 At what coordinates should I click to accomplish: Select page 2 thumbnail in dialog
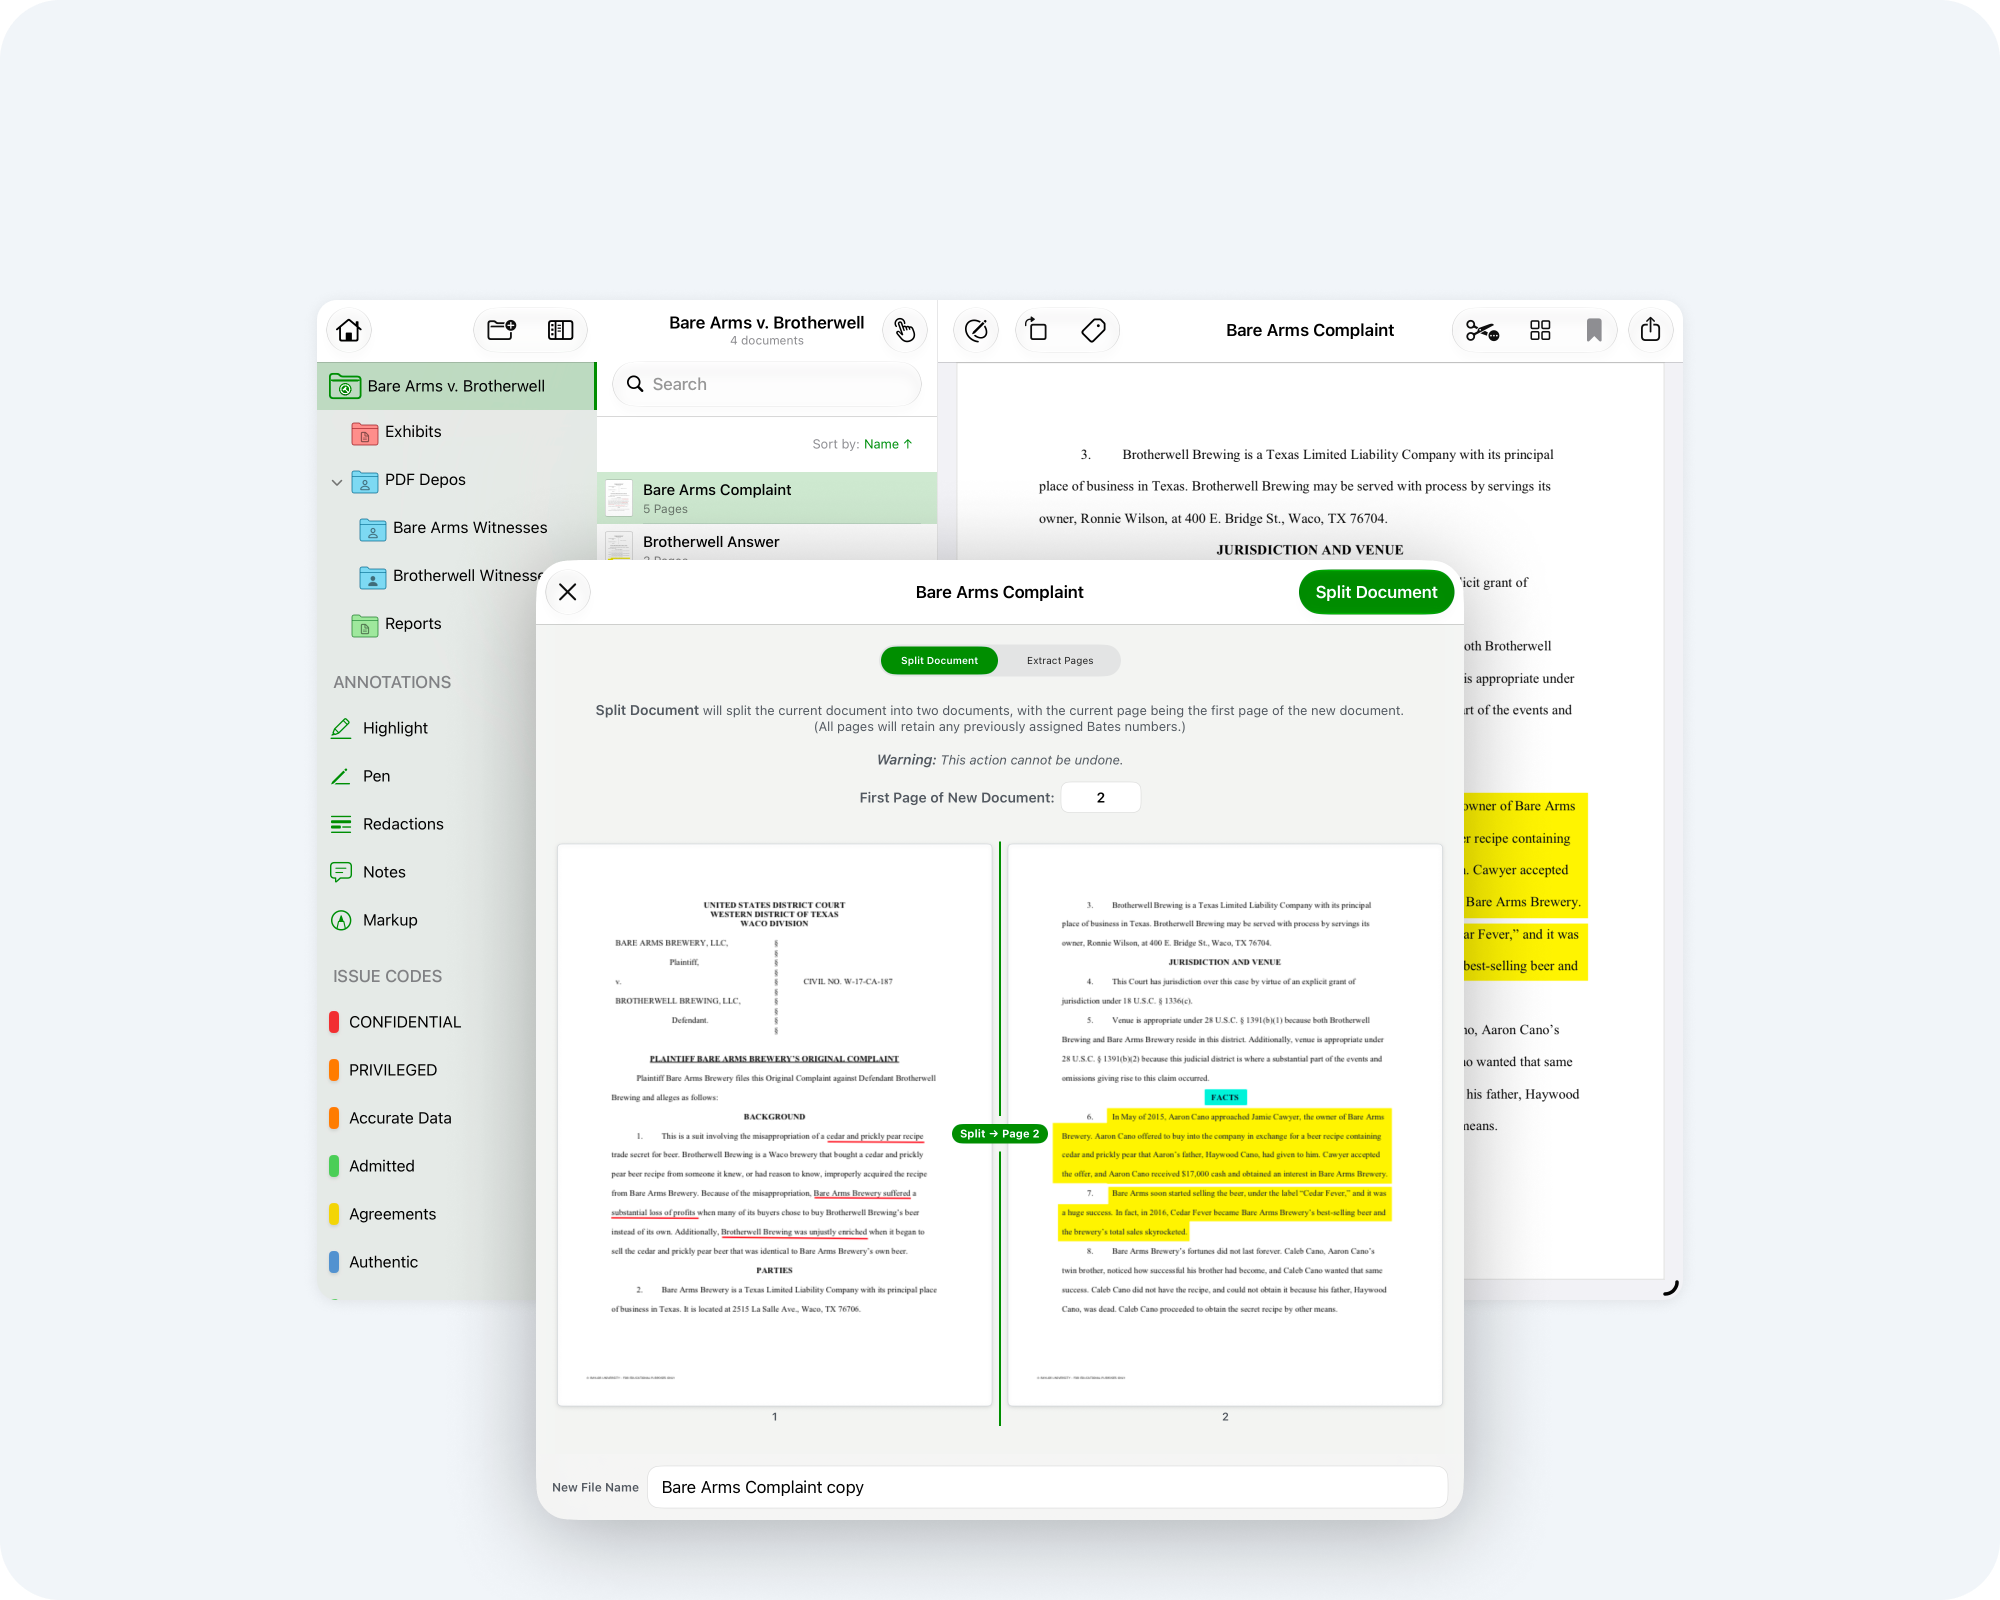(x=1225, y=1125)
